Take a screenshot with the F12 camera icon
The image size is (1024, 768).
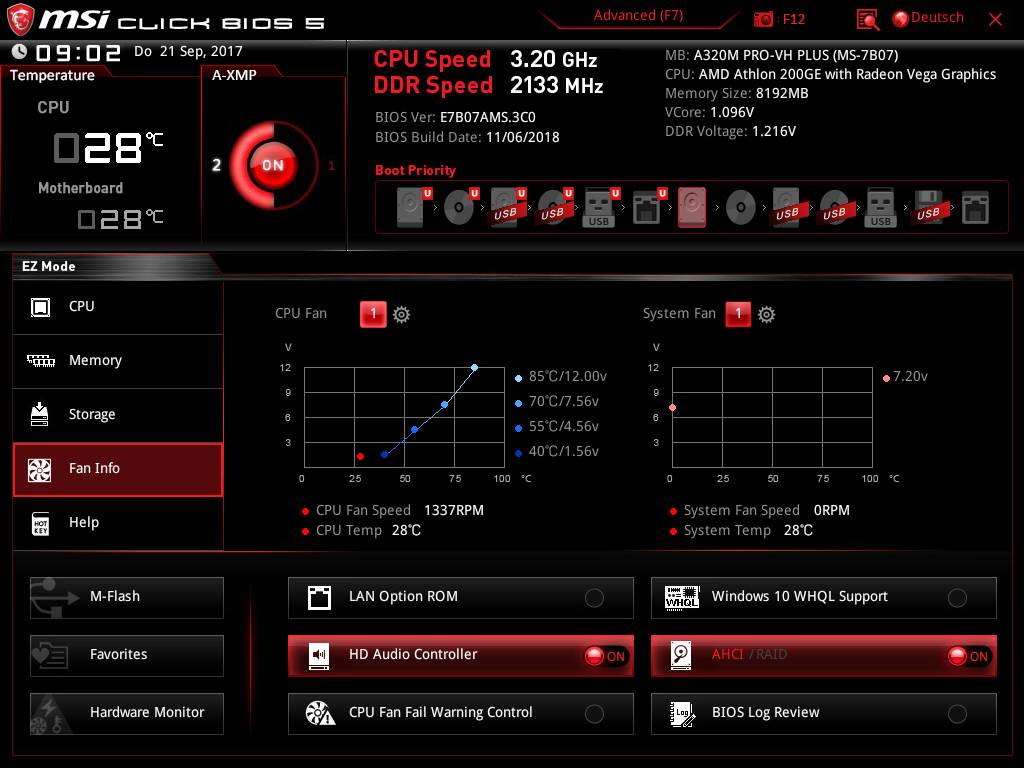[x=763, y=20]
